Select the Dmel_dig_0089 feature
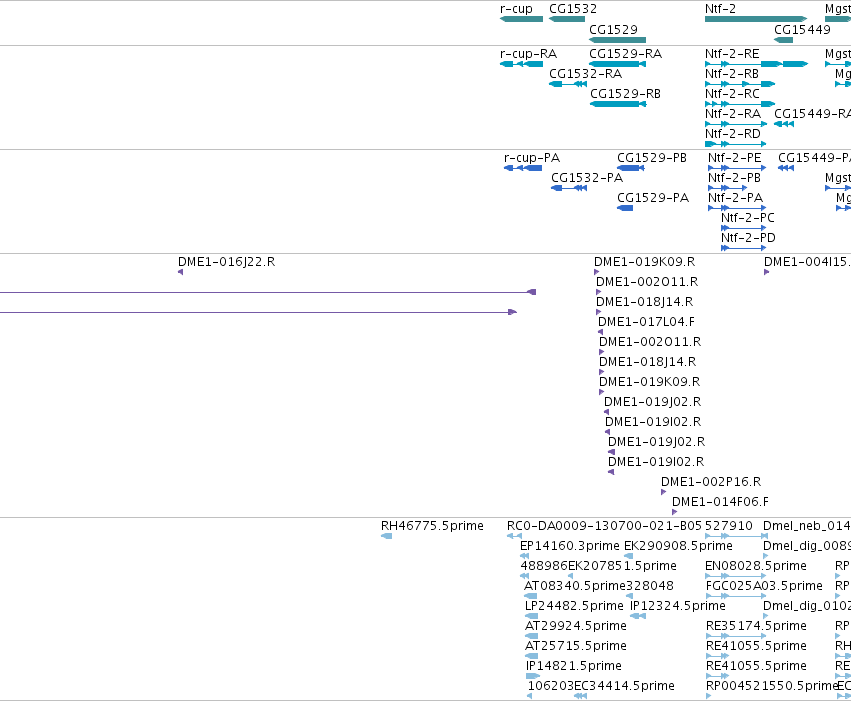The width and height of the screenshot is (851, 701). (766, 557)
